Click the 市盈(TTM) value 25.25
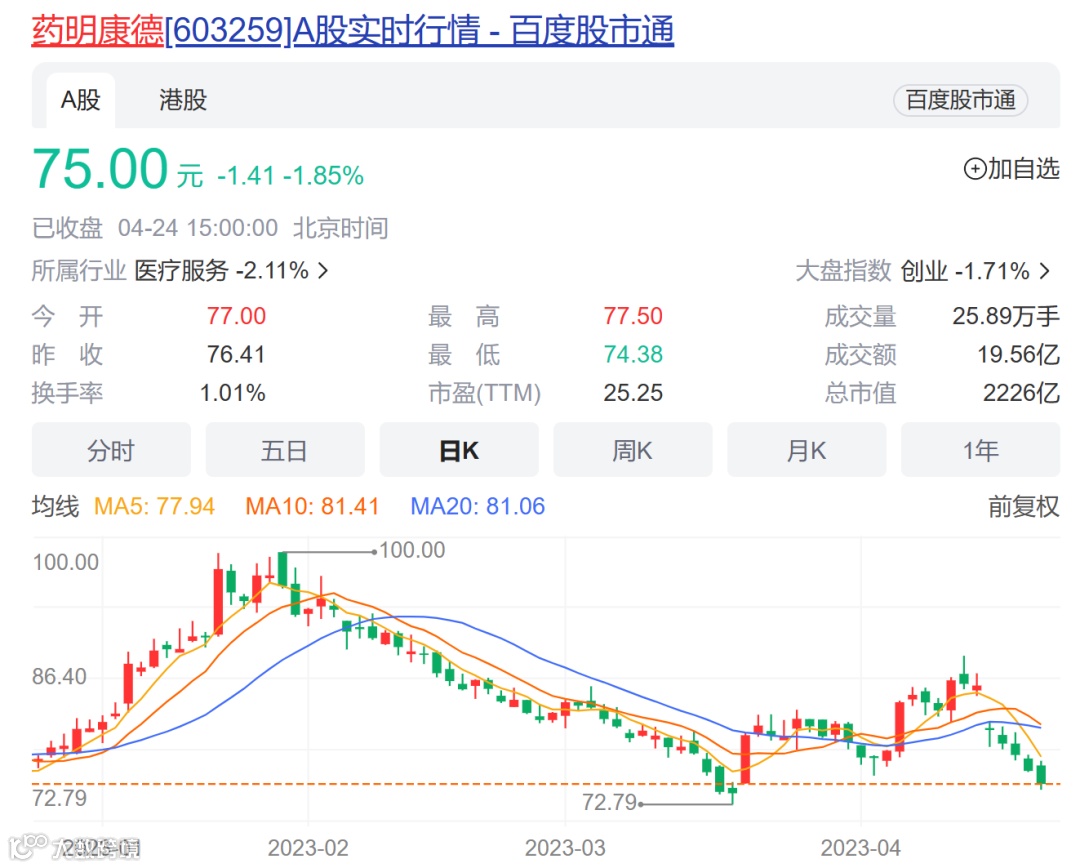The width and height of the screenshot is (1080, 868). click(633, 393)
